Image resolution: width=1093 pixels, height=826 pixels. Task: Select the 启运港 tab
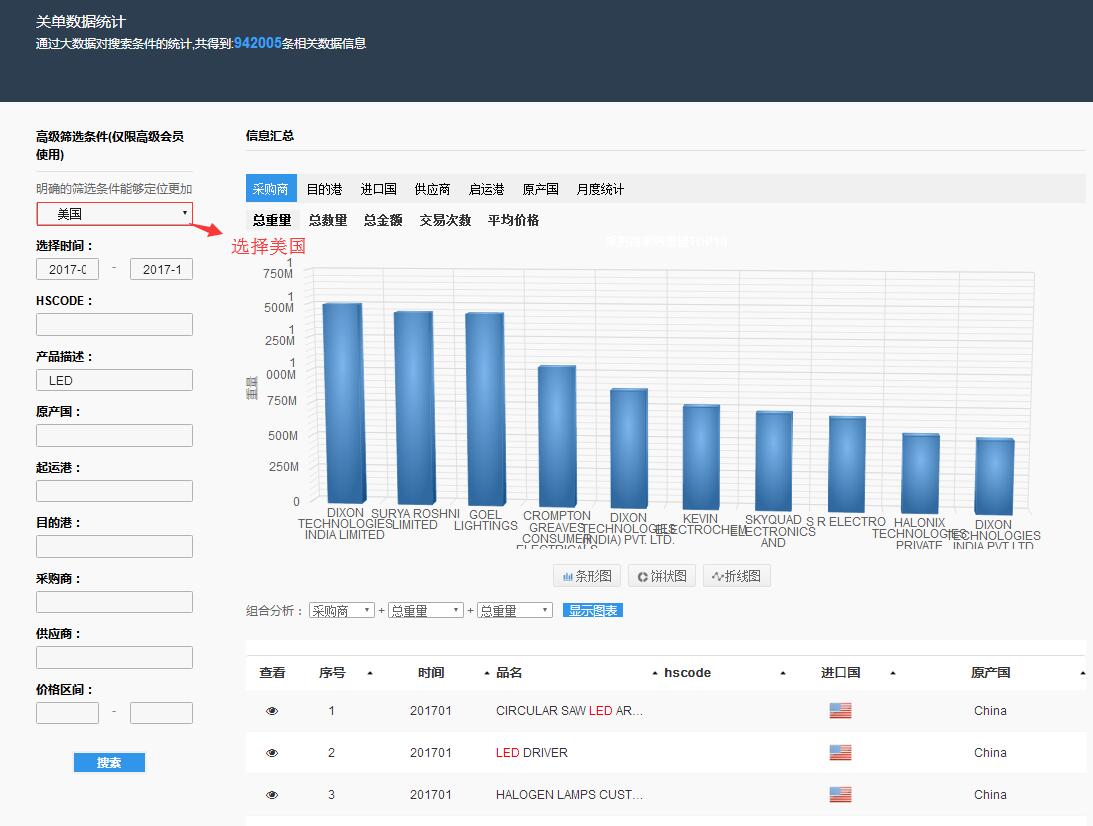(x=487, y=189)
